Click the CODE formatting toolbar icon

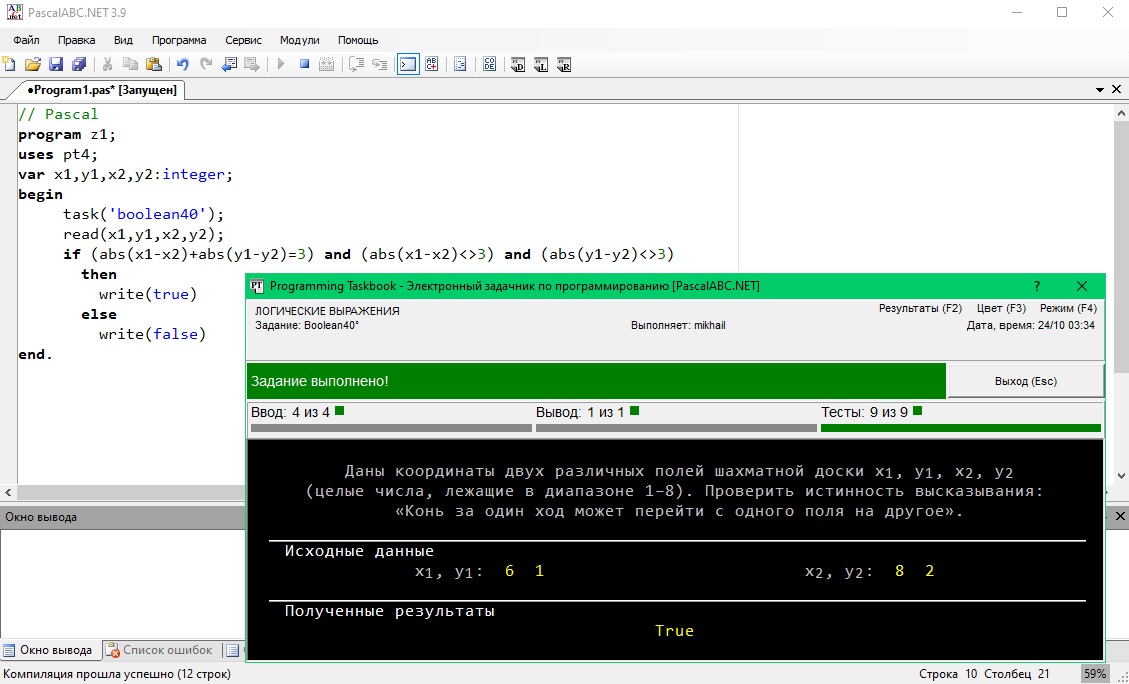click(x=490, y=65)
